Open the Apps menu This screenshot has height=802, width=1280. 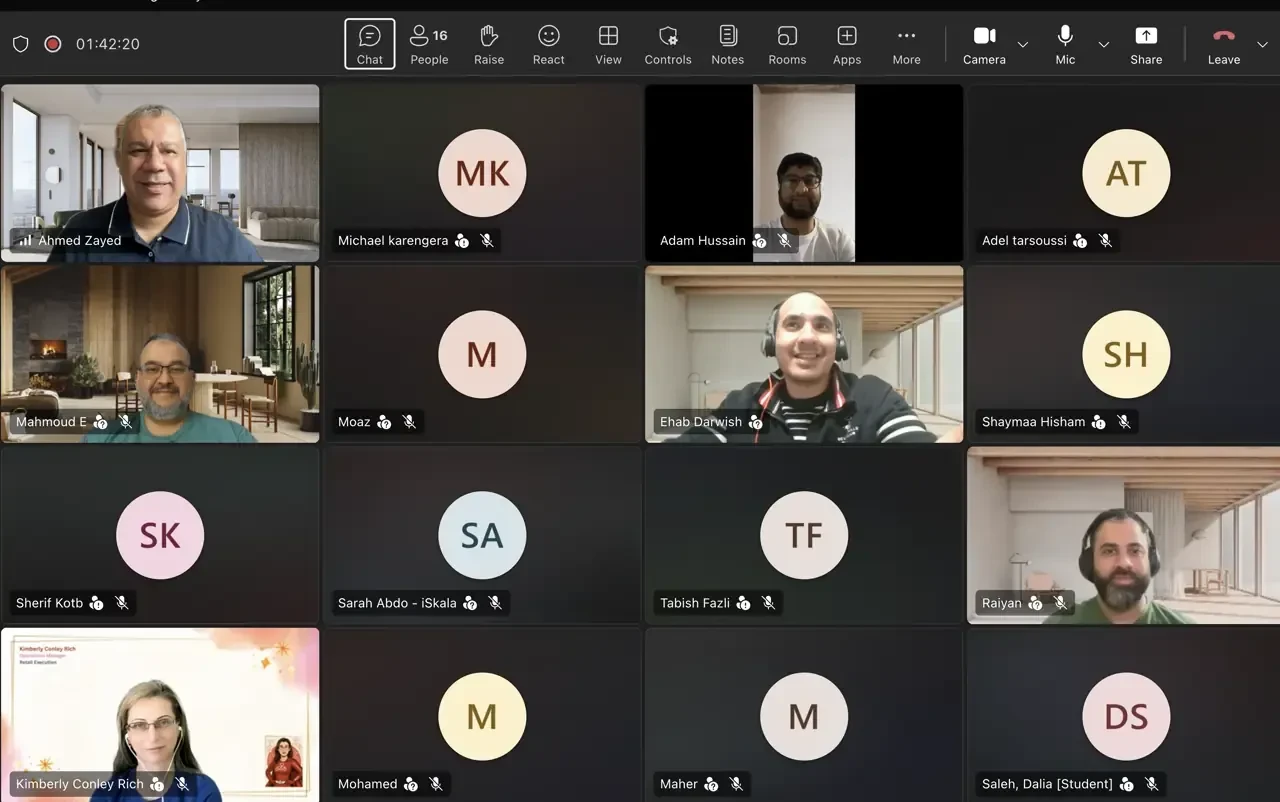coord(847,44)
